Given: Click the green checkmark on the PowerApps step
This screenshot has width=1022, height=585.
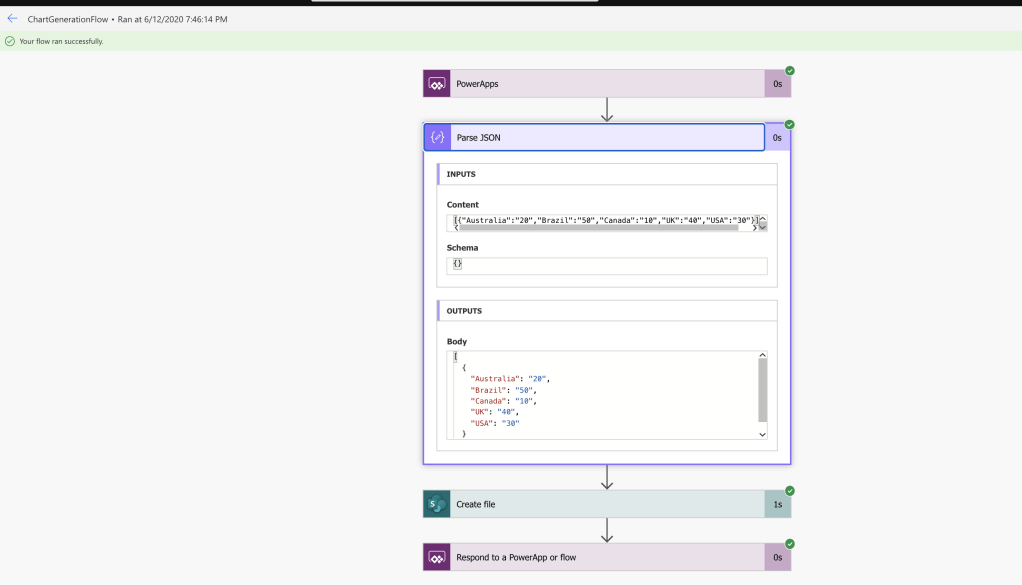Looking at the screenshot, I should point(790,71).
